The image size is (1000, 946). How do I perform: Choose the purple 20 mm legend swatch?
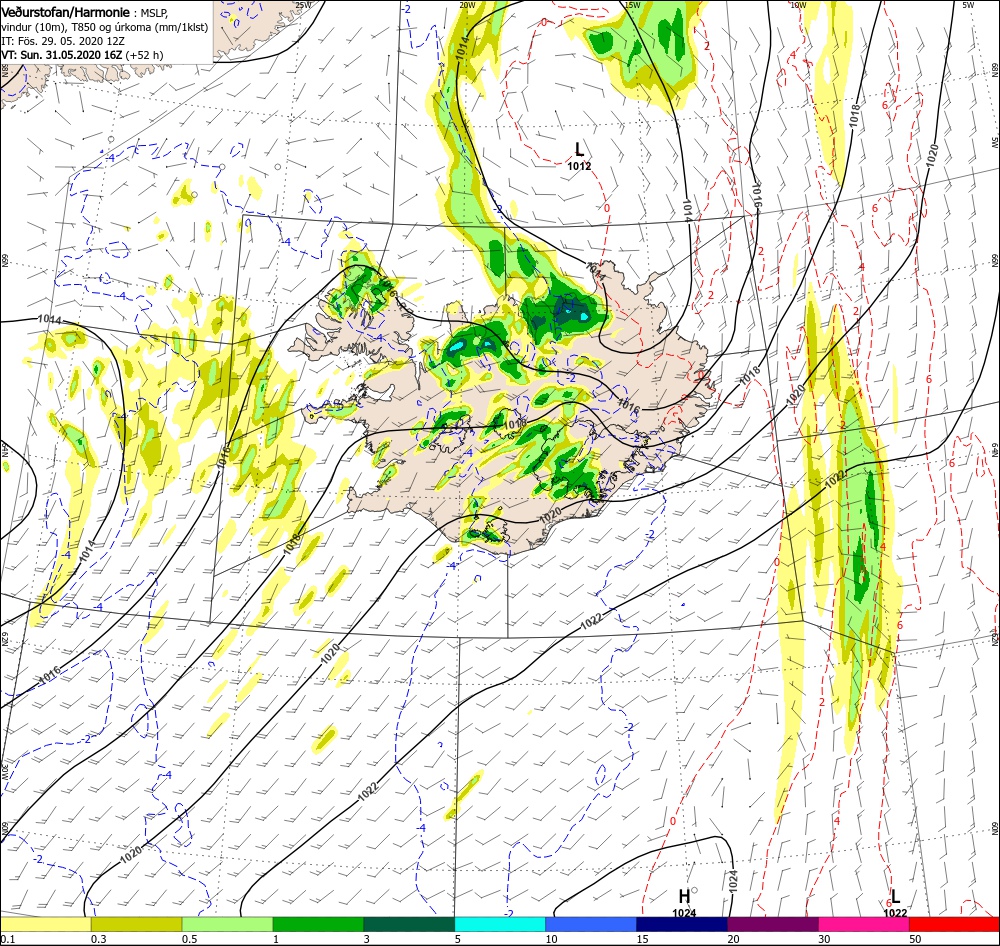773,924
